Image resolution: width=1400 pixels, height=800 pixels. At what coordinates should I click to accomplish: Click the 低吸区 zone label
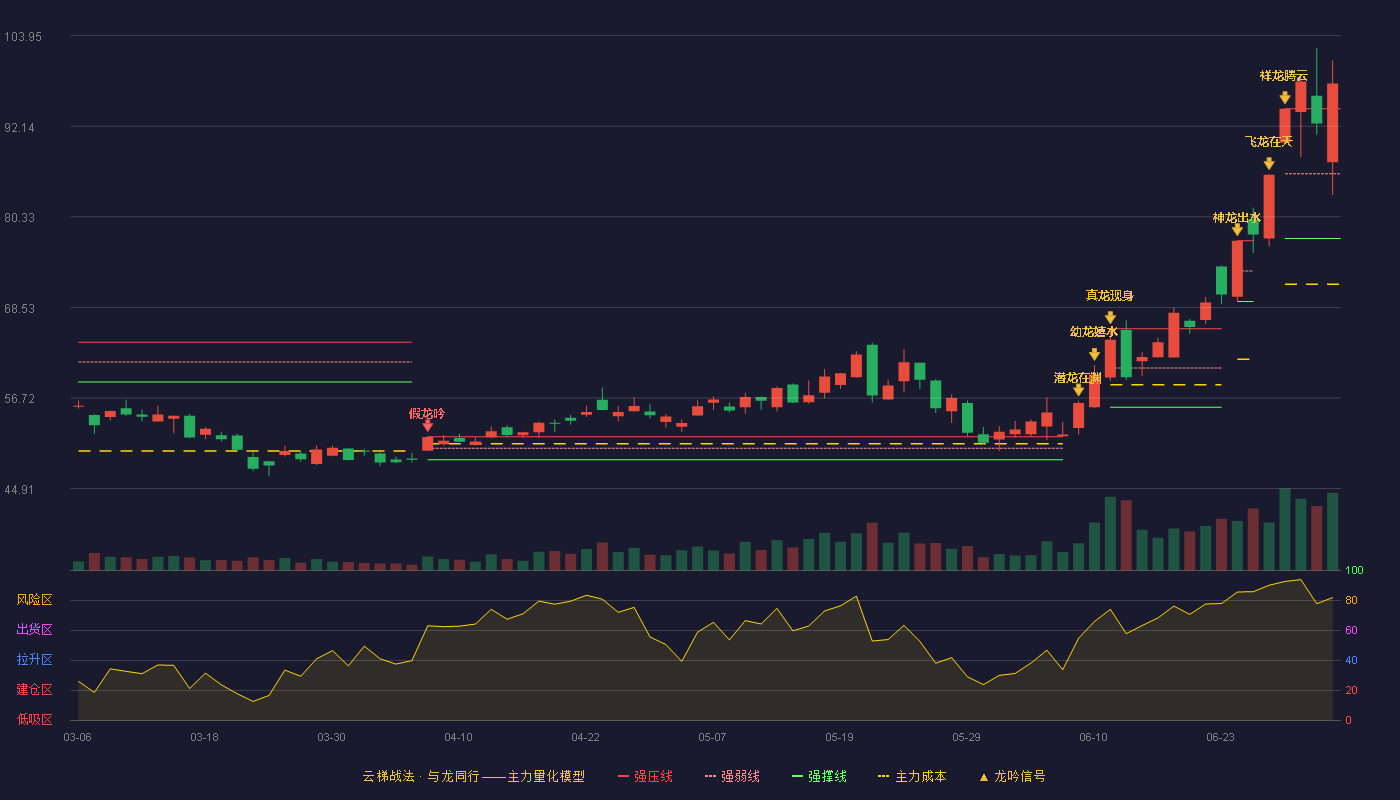pyautogui.click(x=34, y=719)
